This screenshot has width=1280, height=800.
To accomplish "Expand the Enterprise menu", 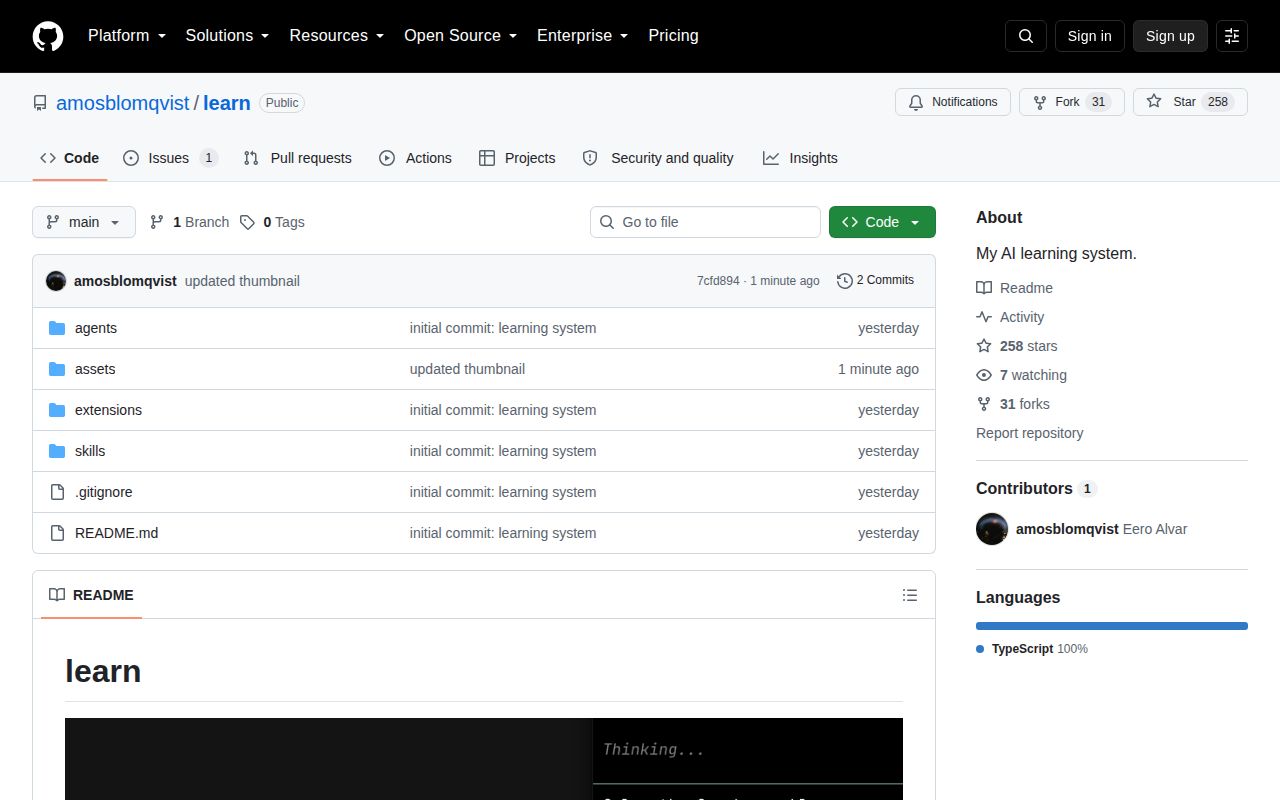I will click(583, 36).
